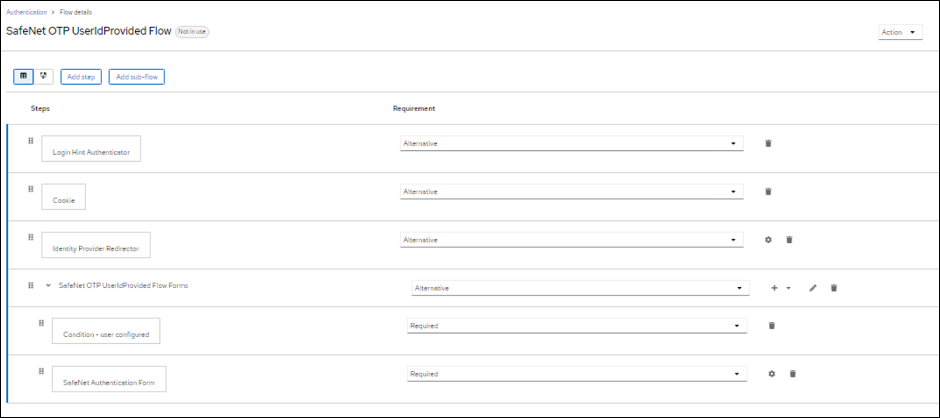Grab the drag handle for Cookie step
The height and width of the screenshot is (418, 940).
coord(30,188)
